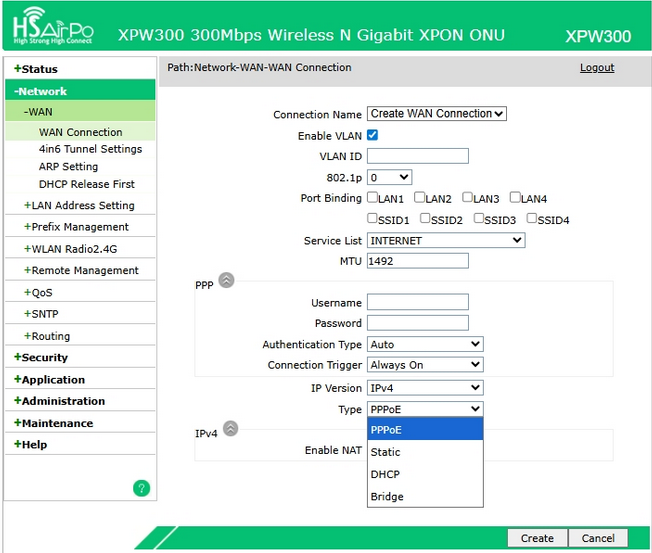The width and height of the screenshot is (652, 553).
Task: Collapse the IPv4 section arrow icon
Action: (231, 428)
